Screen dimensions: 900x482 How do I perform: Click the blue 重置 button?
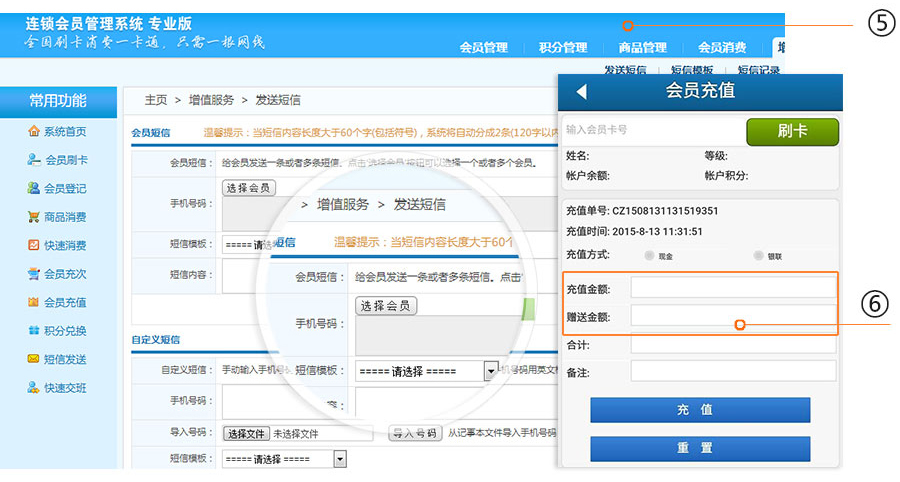click(x=700, y=448)
